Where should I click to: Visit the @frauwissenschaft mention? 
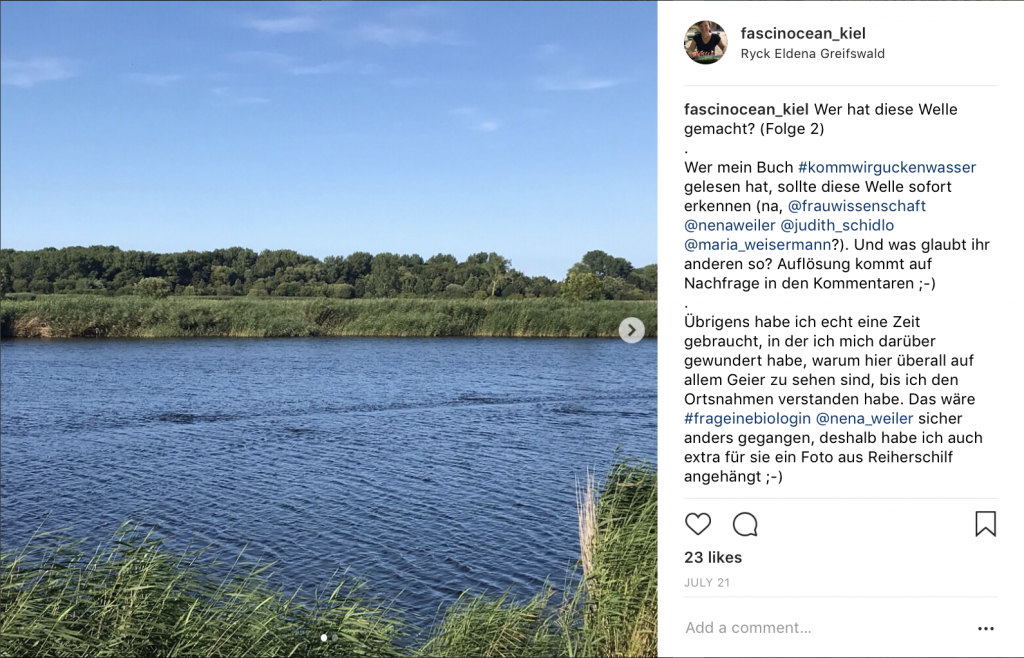click(x=857, y=206)
